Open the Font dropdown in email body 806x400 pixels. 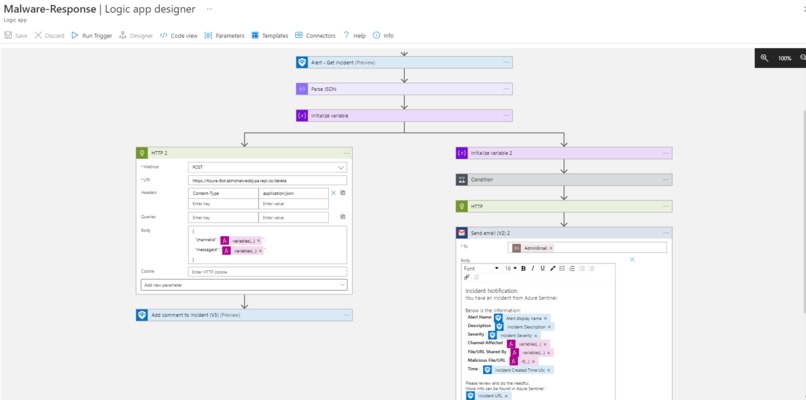pos(481,268)
